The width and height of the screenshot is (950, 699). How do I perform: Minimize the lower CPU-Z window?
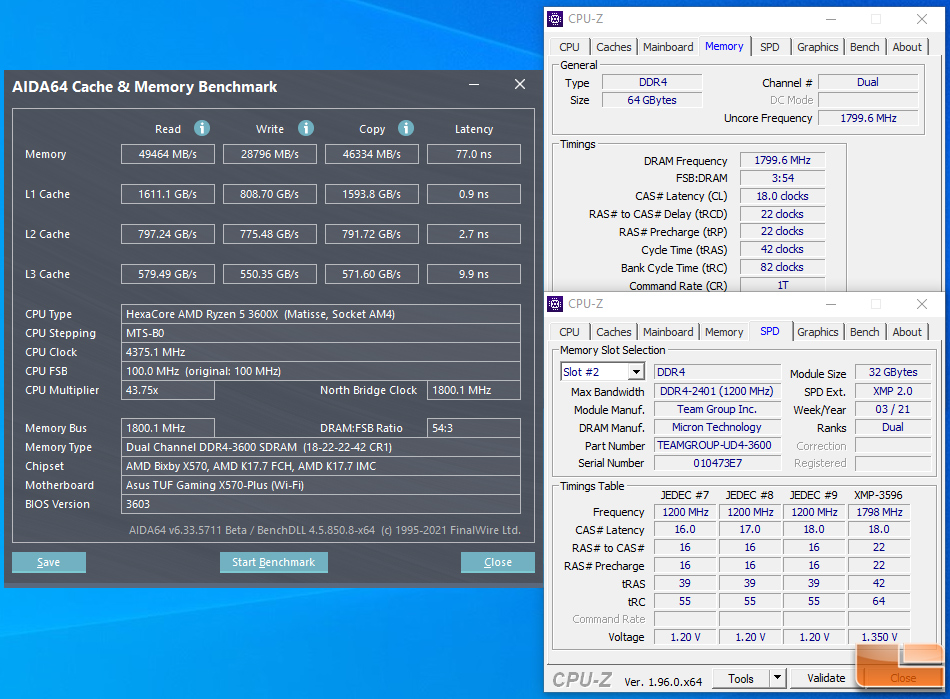click(x=831, y=304)
